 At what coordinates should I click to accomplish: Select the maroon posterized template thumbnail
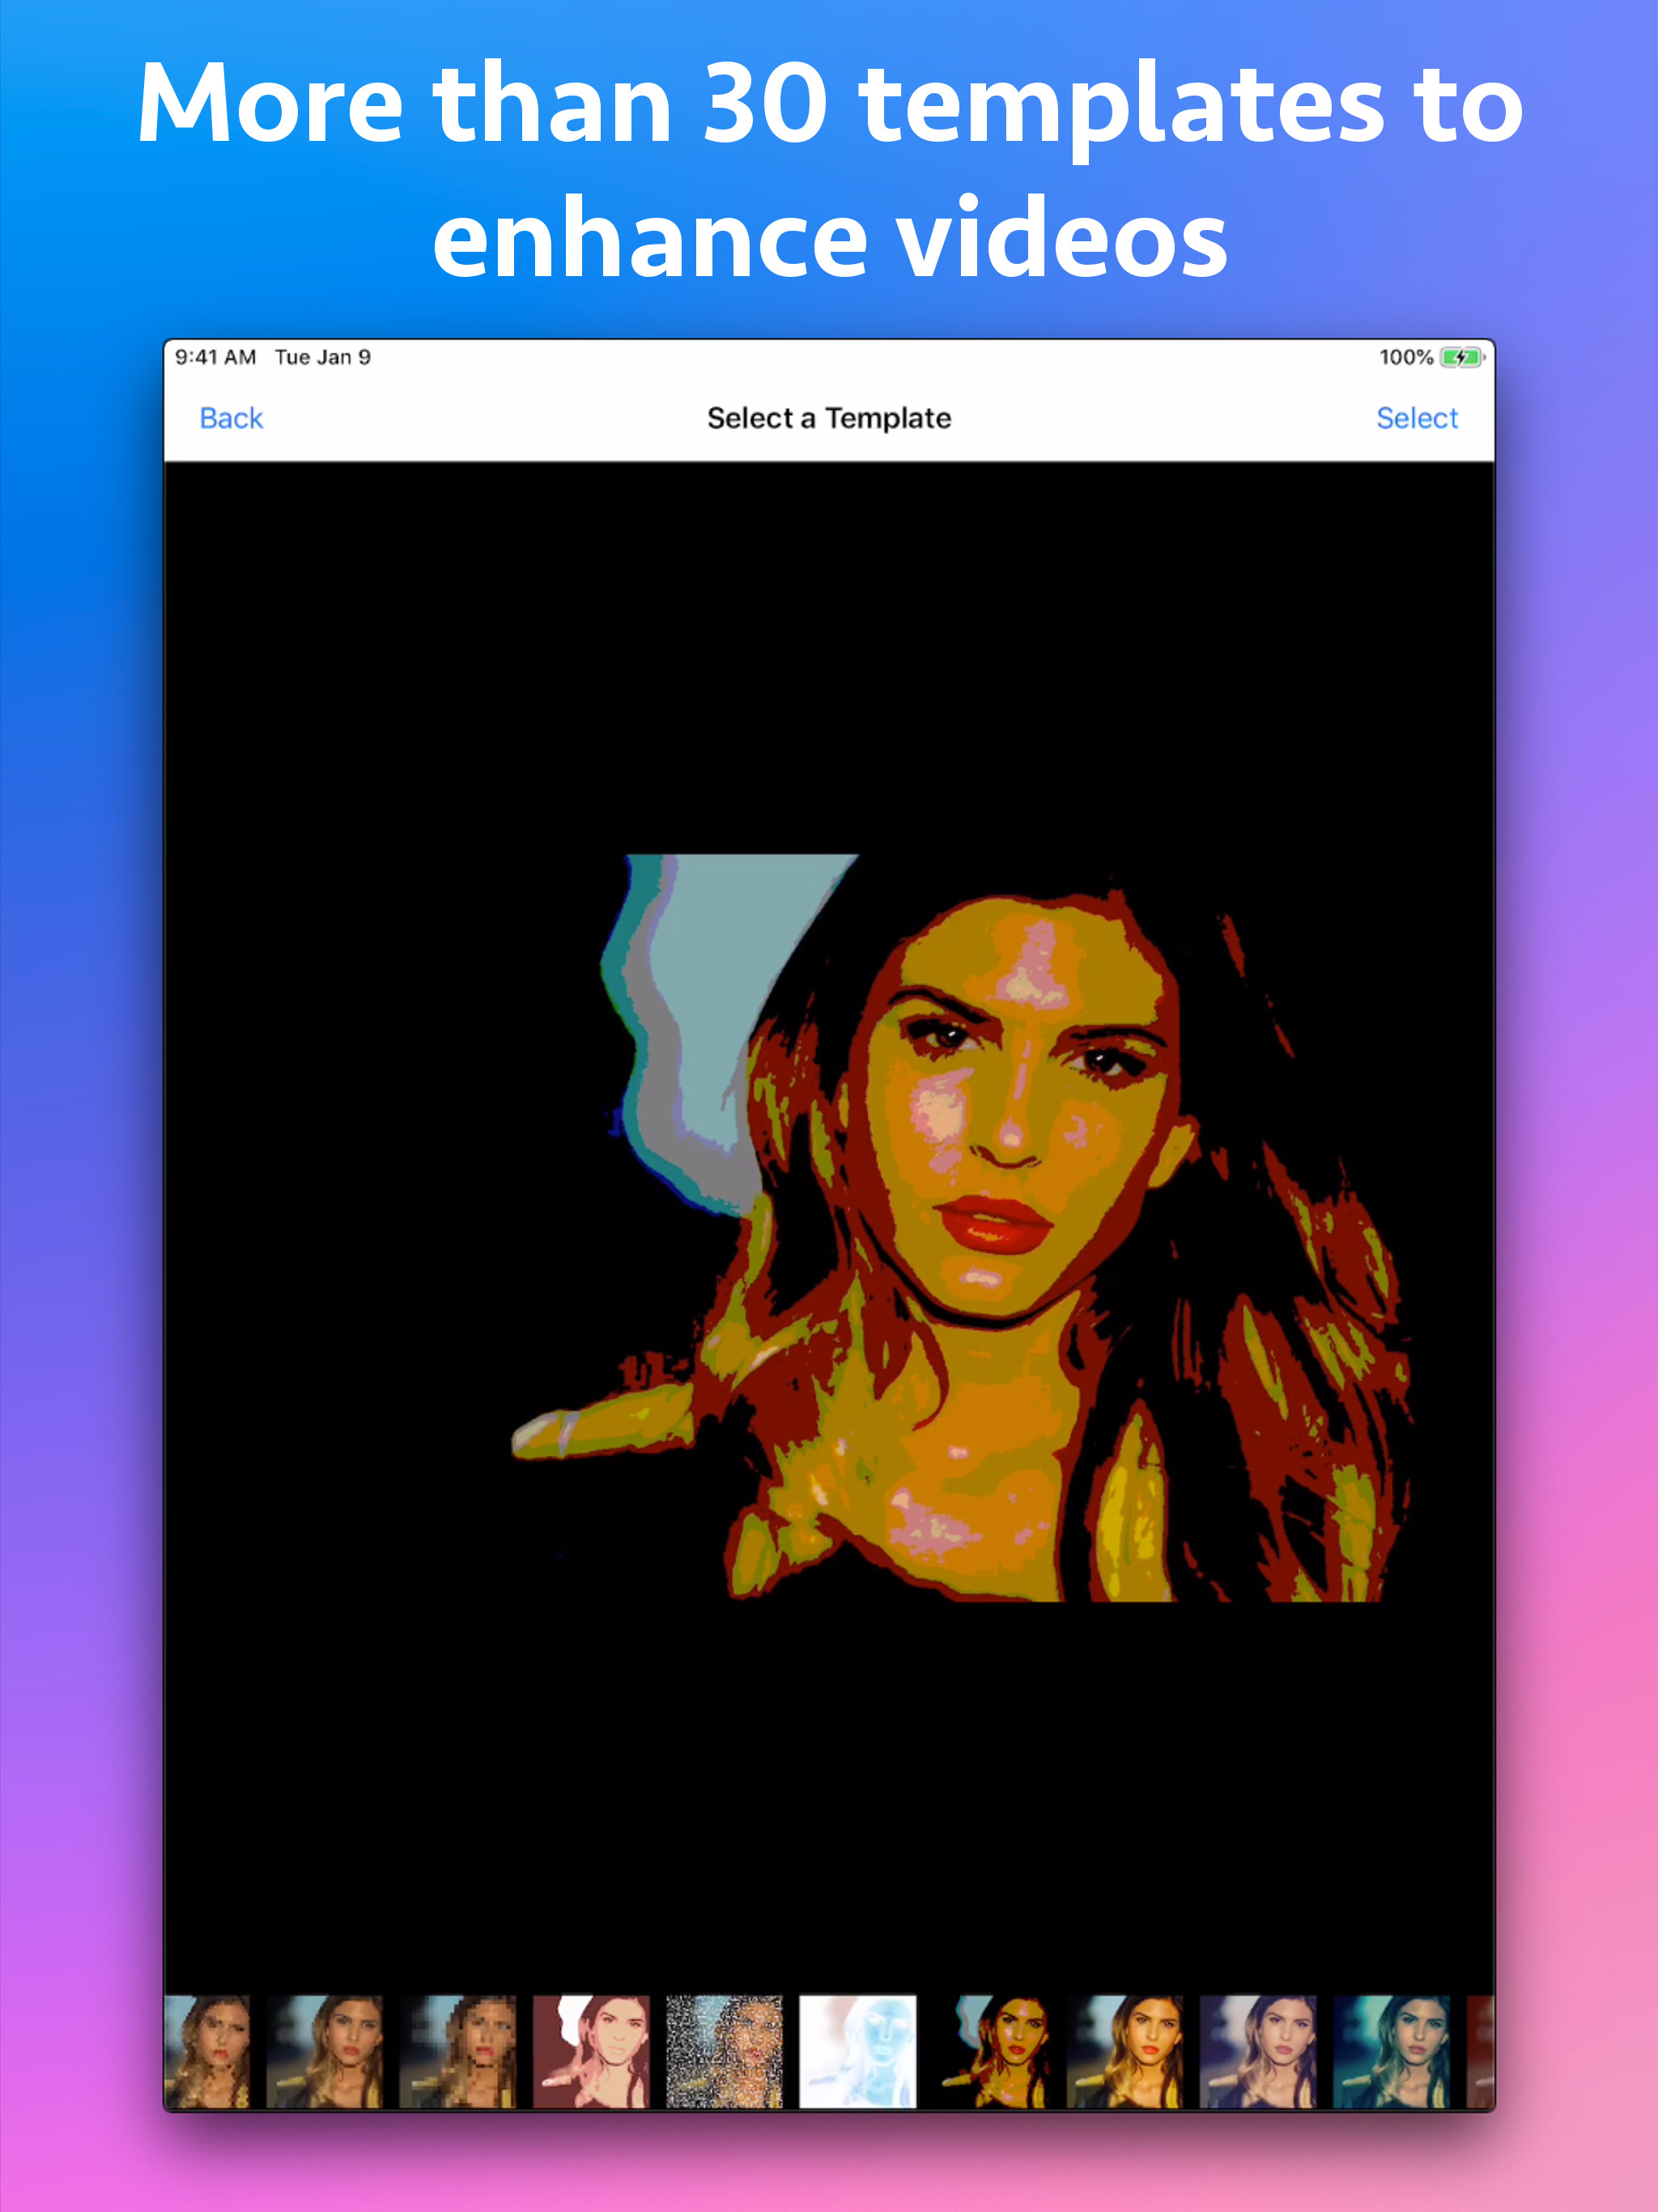click(591, 2051)
